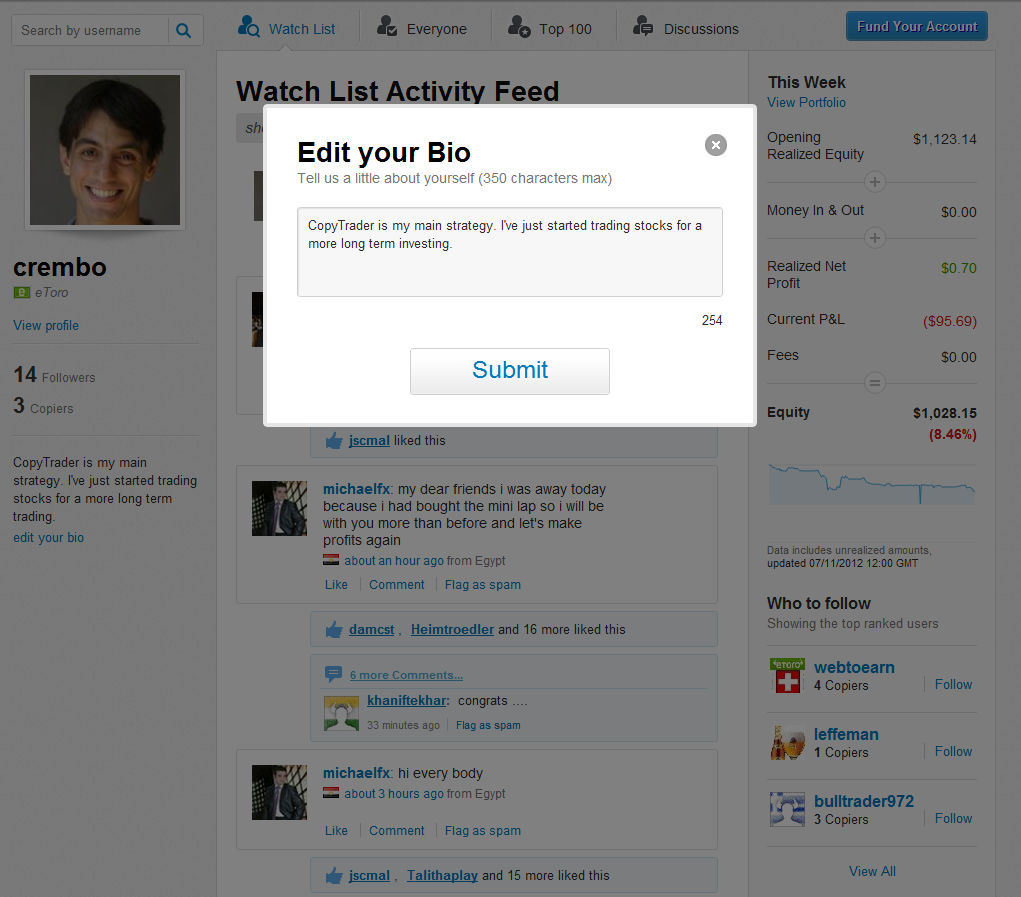Open the Discussions tab

coord(686,27)
